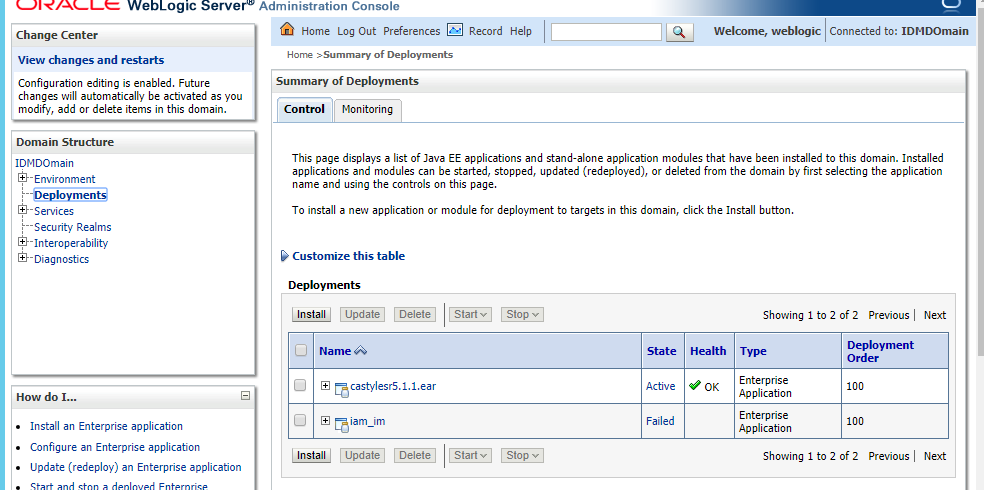This screenshot has height=490, width=984.
Task: Open Help from the toolbar
Action: pos(521,31)
